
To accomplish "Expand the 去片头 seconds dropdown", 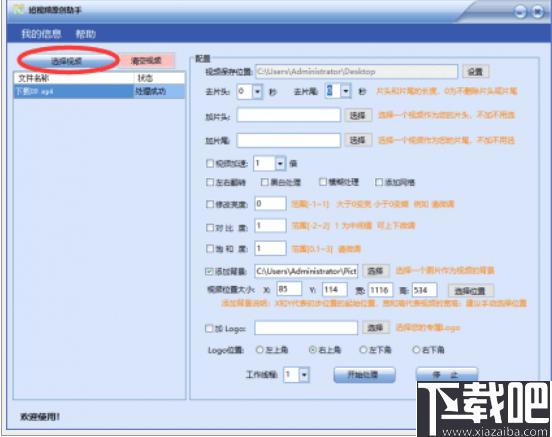I will point(257,92).
